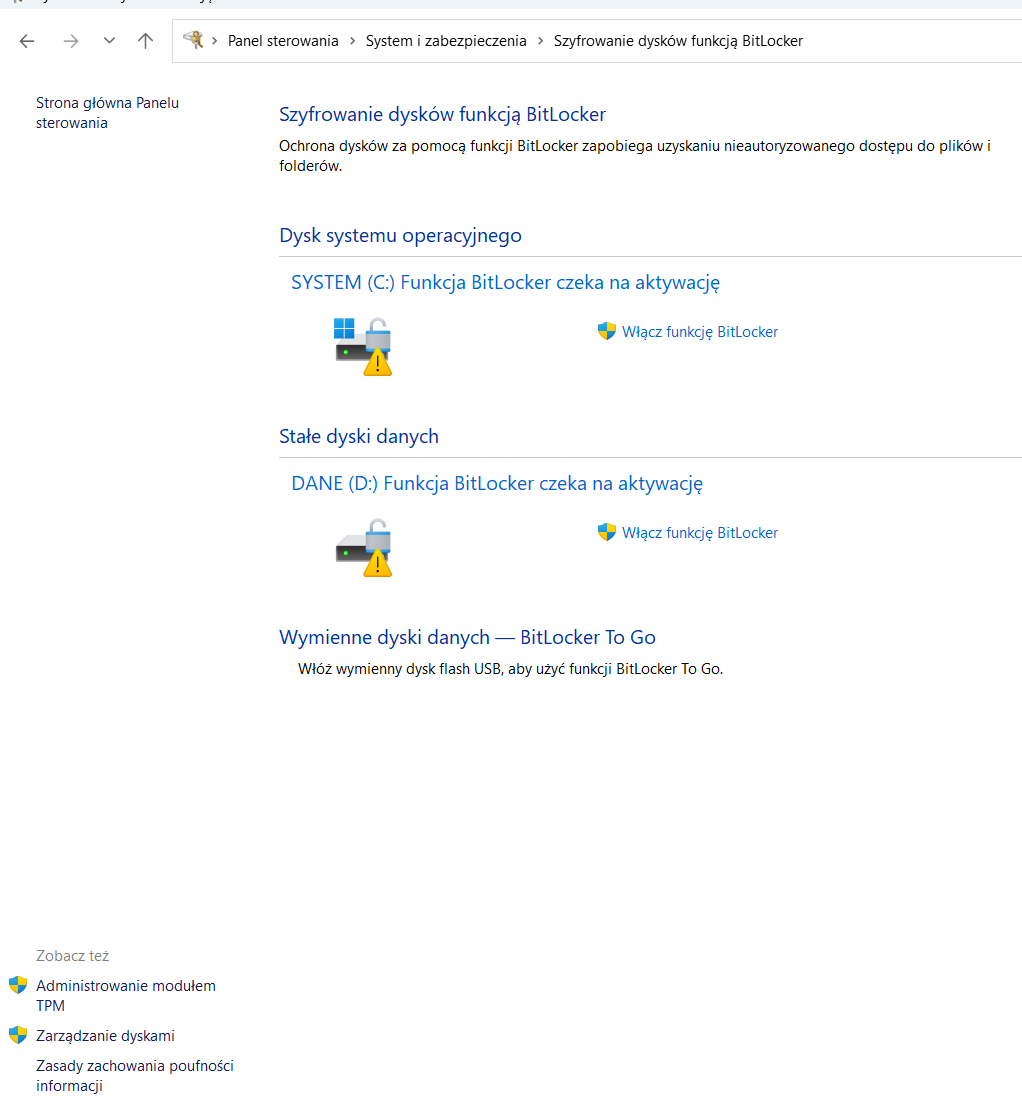The height and width of the screenshot is (1112, 1022).
Task: Go forward with the right arrow
Action: click(70, 41)
